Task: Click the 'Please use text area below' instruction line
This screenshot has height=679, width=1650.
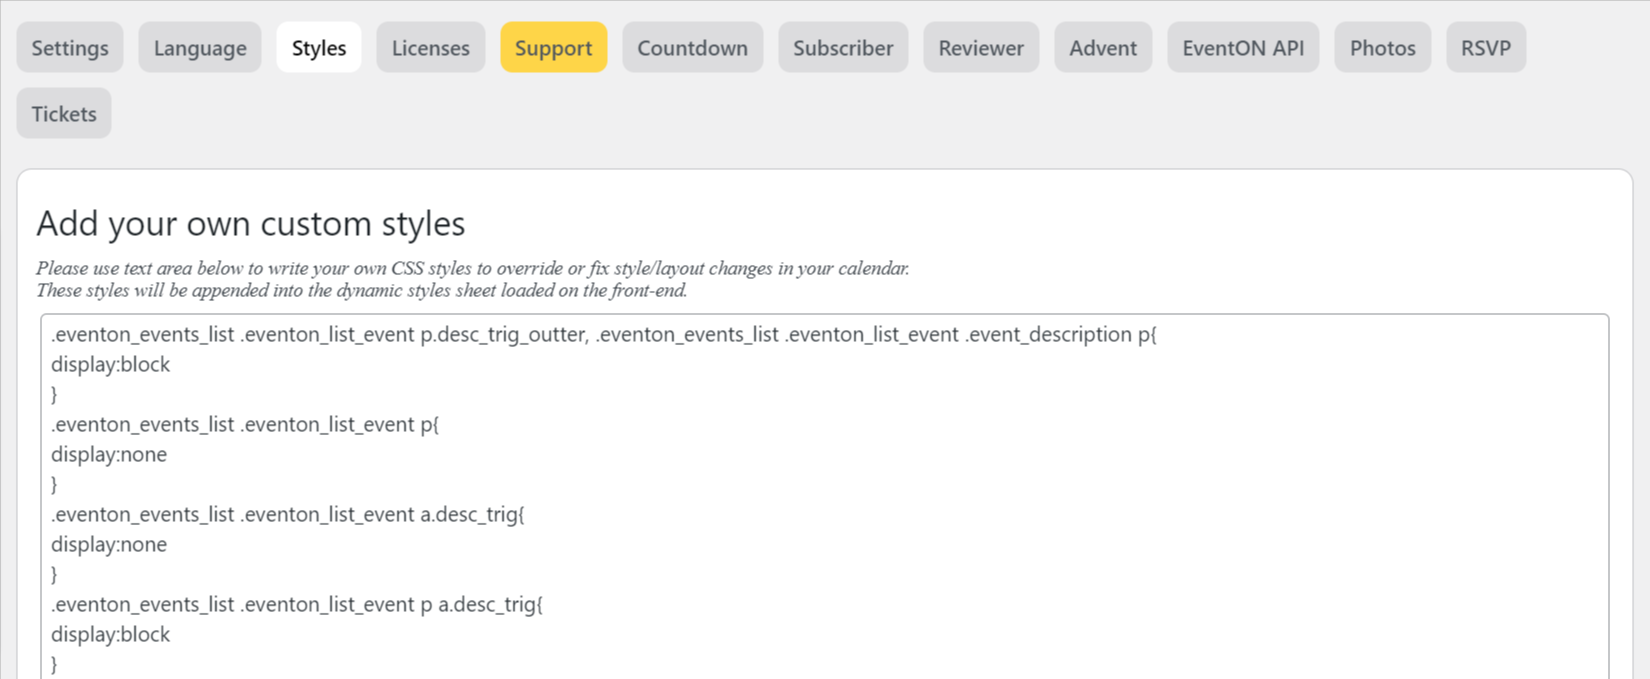Action: click(473, 268)
